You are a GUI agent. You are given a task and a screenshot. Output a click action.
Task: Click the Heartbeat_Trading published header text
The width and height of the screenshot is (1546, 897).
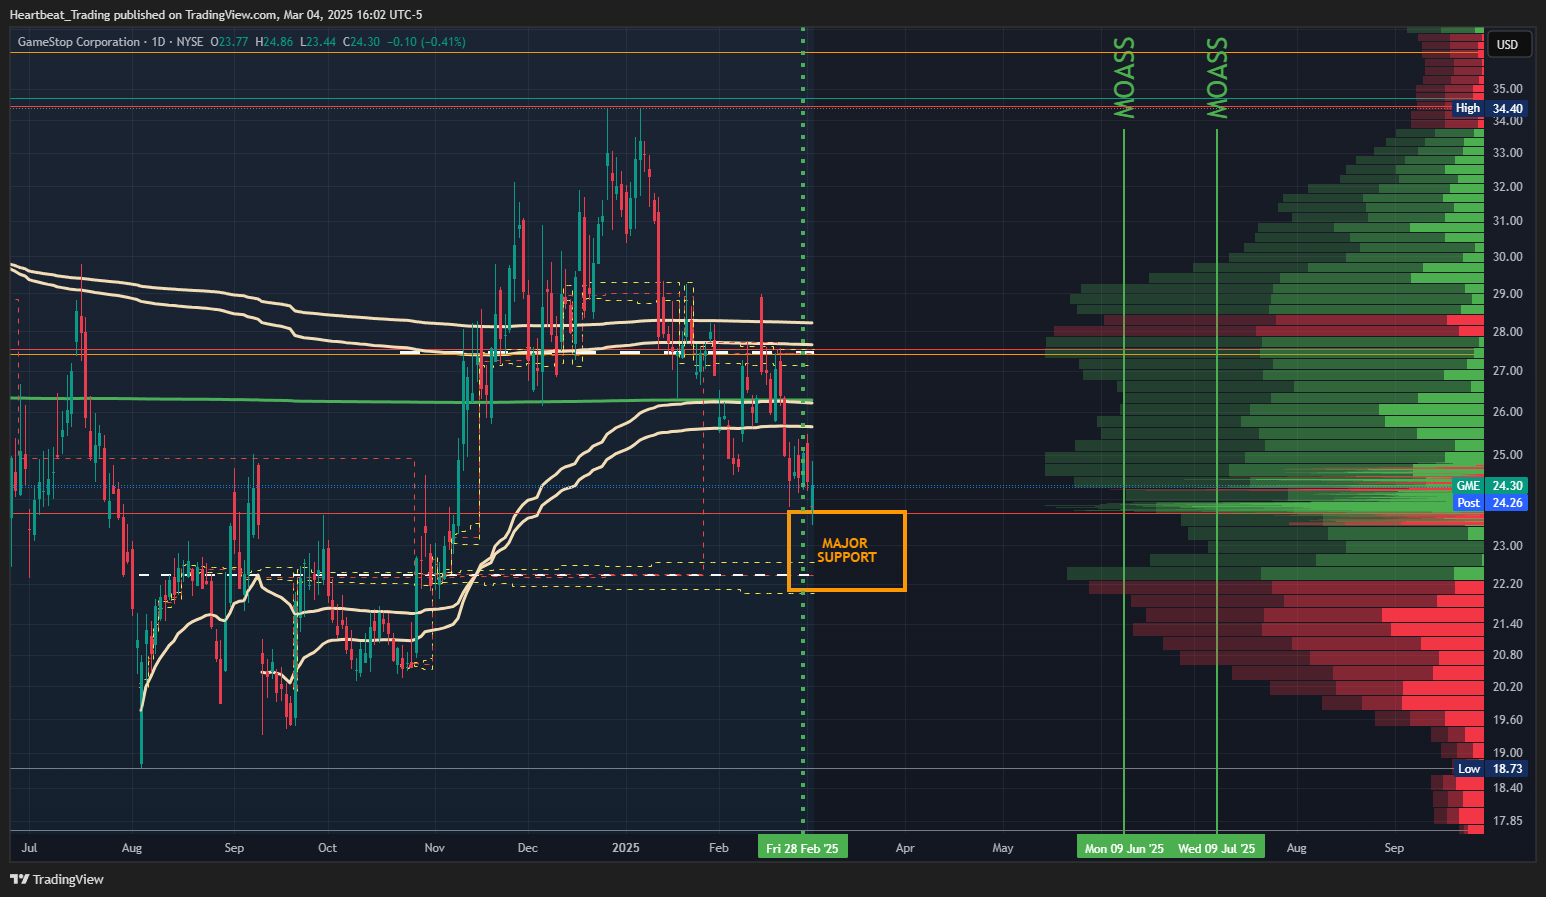point(216,15)
